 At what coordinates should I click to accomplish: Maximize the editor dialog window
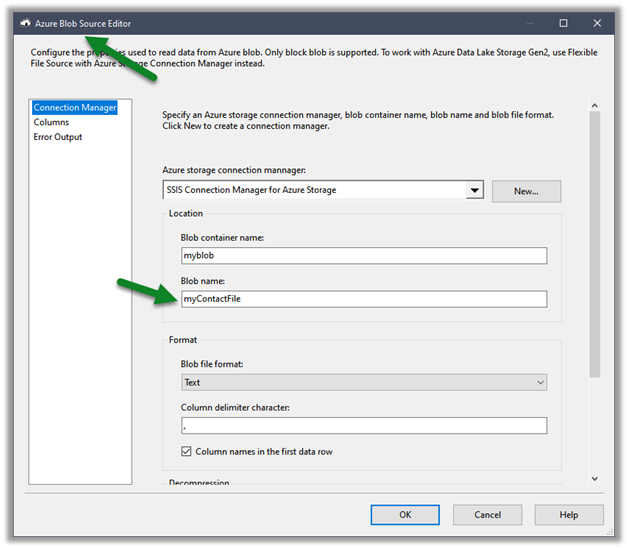(x=563, y=23)
